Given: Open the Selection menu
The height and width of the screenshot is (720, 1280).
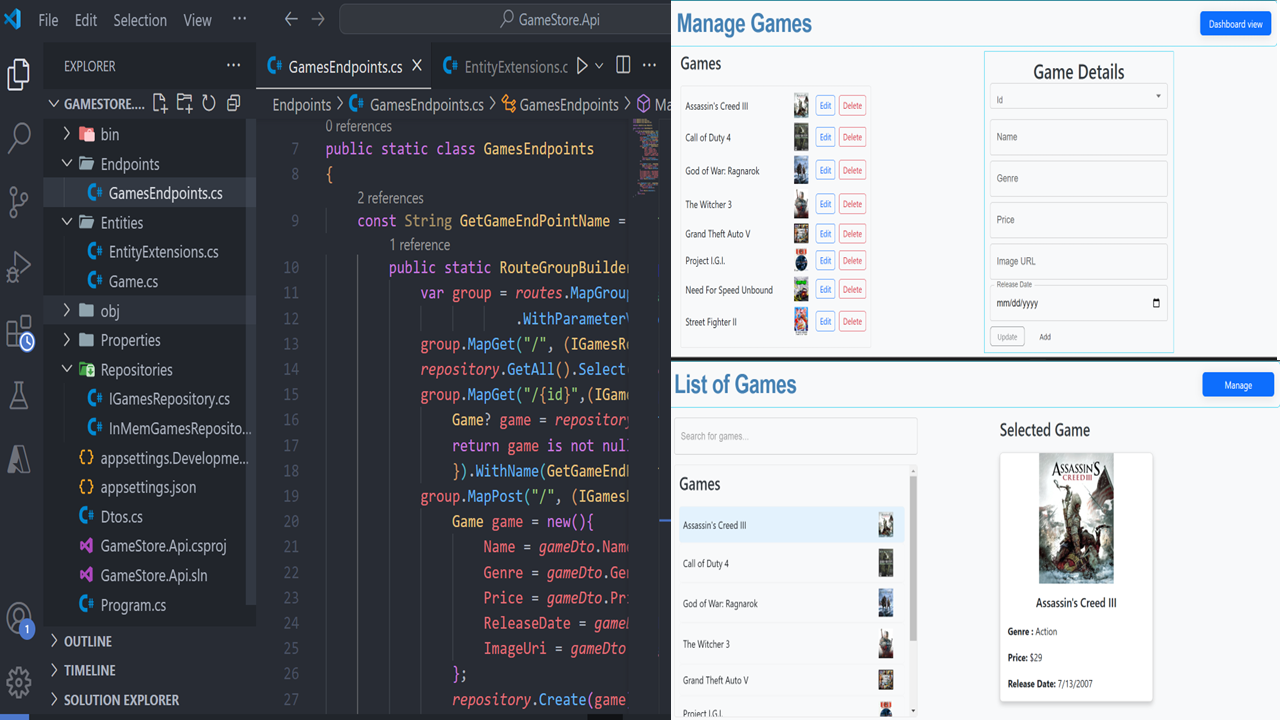Looking at the screenshot, I should [140, 20].
